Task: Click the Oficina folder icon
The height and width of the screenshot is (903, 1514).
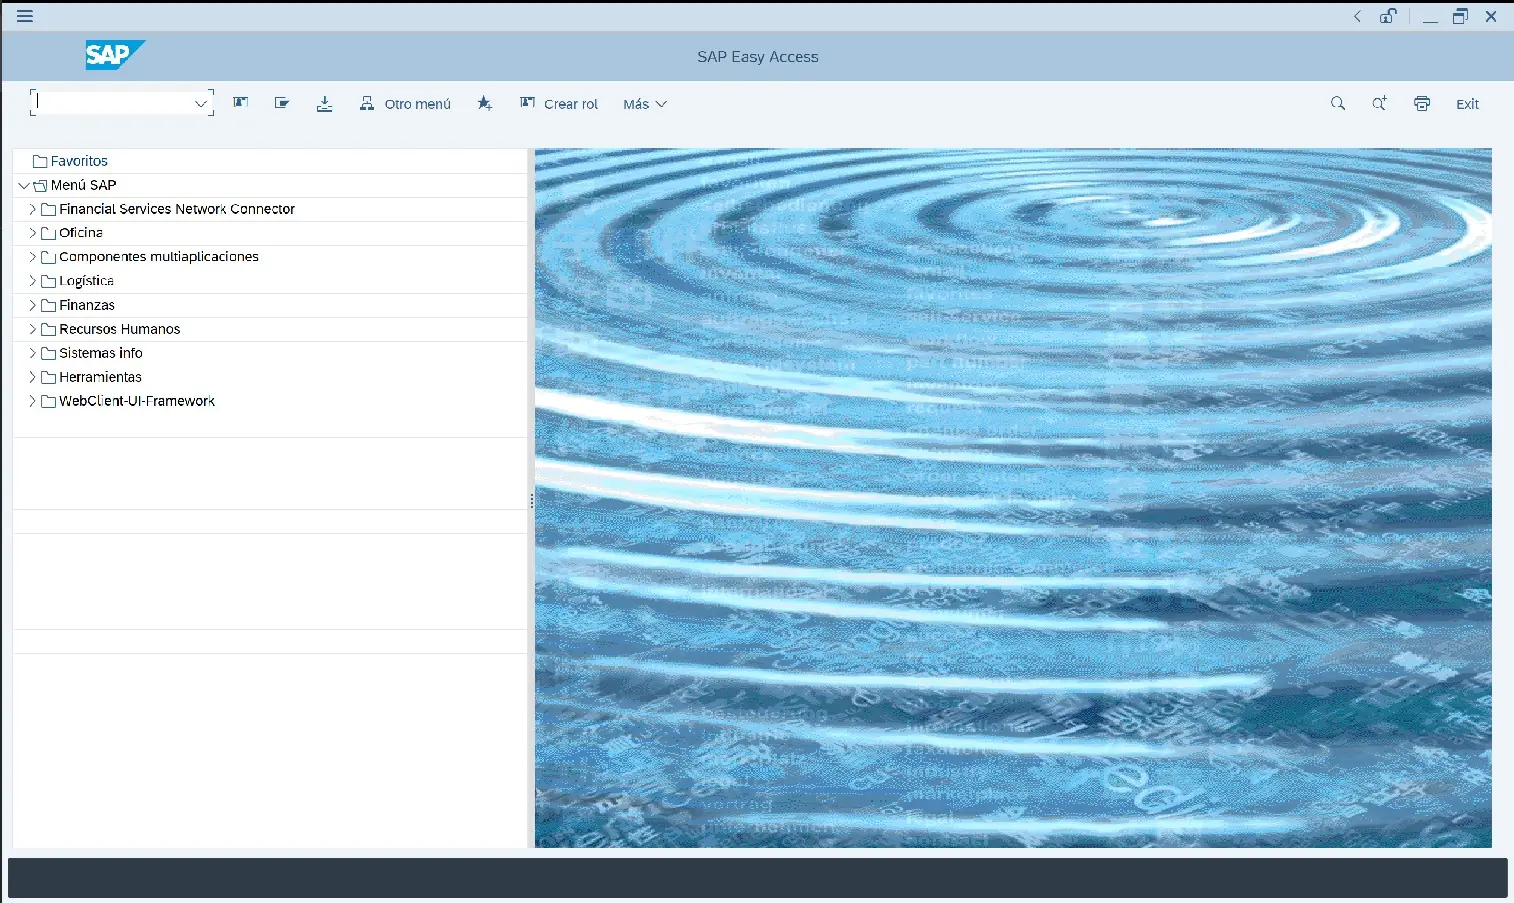Action: click(48, 233)
